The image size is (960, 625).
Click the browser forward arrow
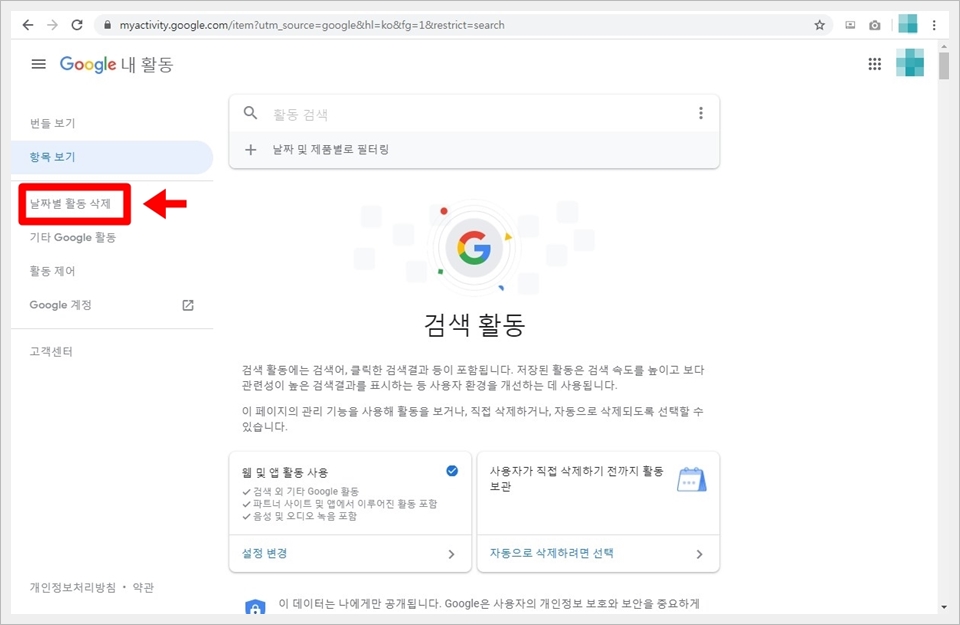click(x=53, y=25)
